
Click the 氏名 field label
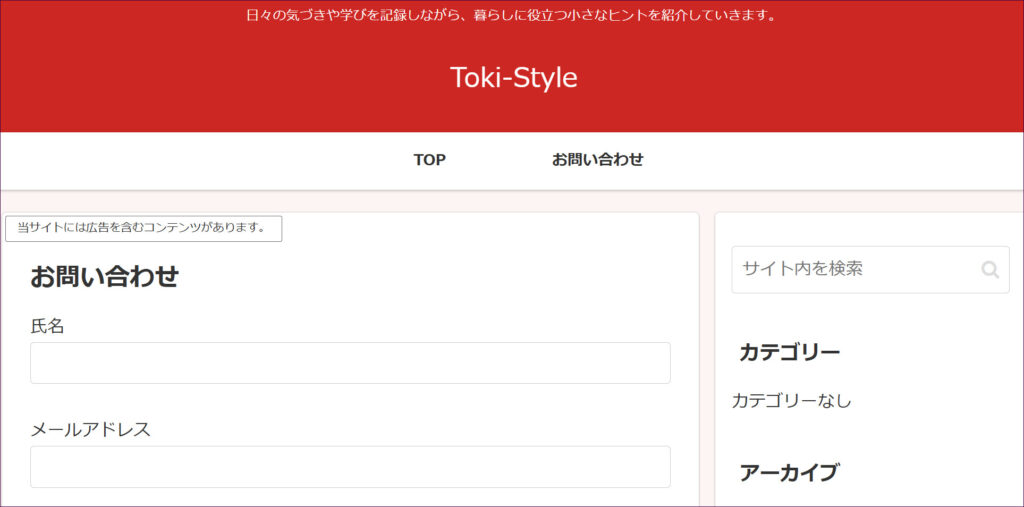pos(47,326)
